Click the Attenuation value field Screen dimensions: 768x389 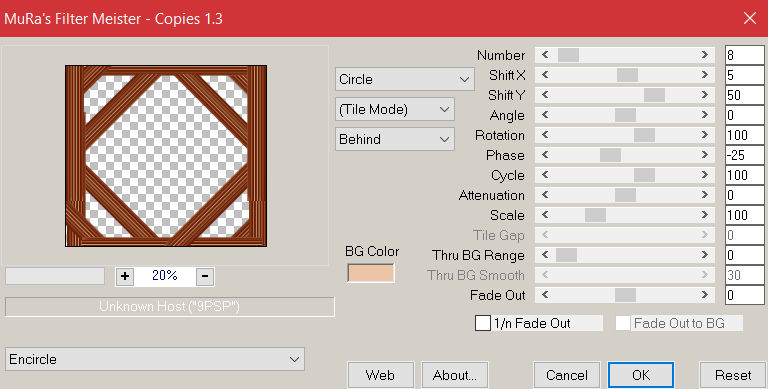[744, 195]
